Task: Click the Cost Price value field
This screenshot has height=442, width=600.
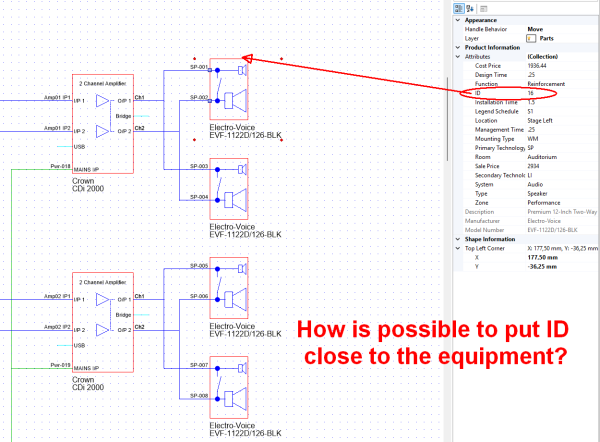Action: coord(560,67)
